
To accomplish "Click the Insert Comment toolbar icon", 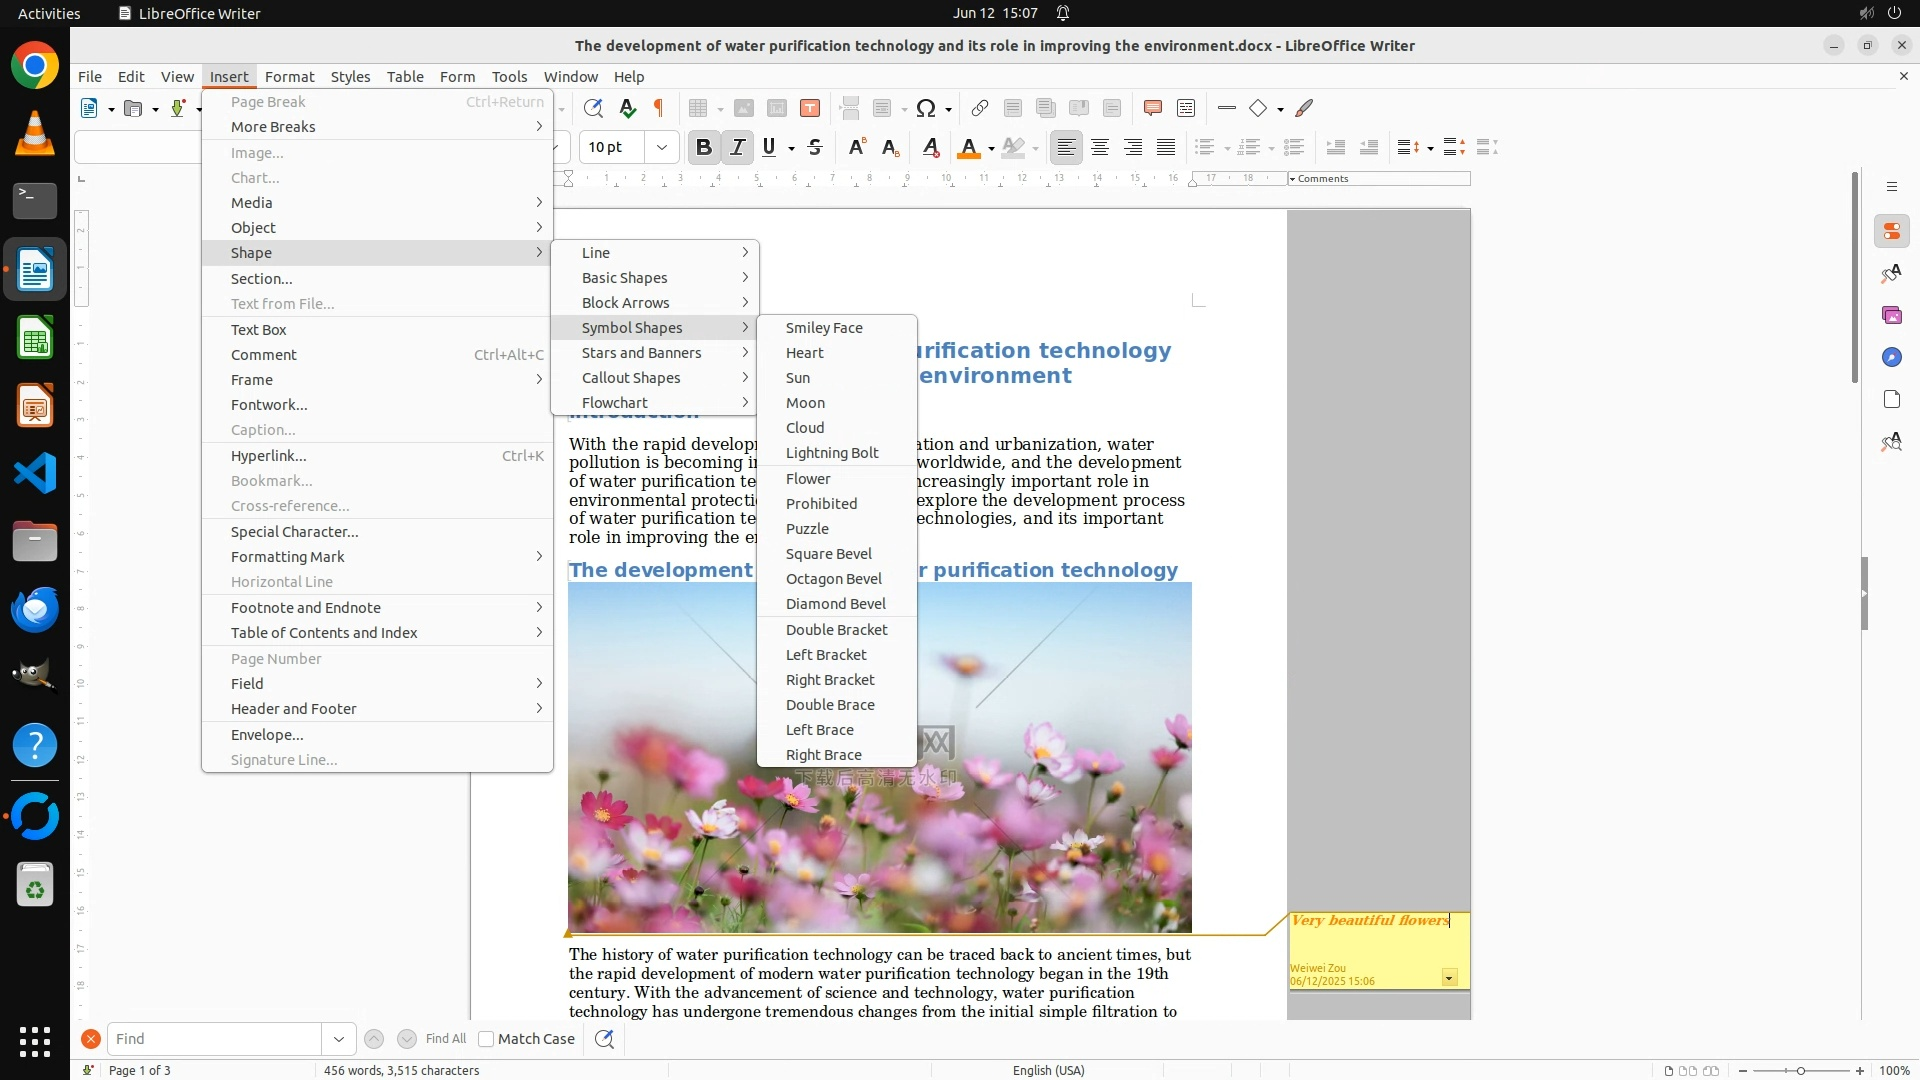I will click(x=1152, y=109).
